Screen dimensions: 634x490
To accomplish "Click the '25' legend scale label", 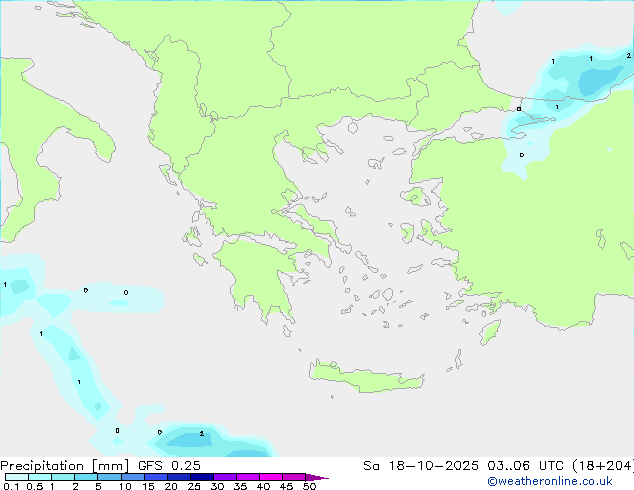I will [194, 486].
